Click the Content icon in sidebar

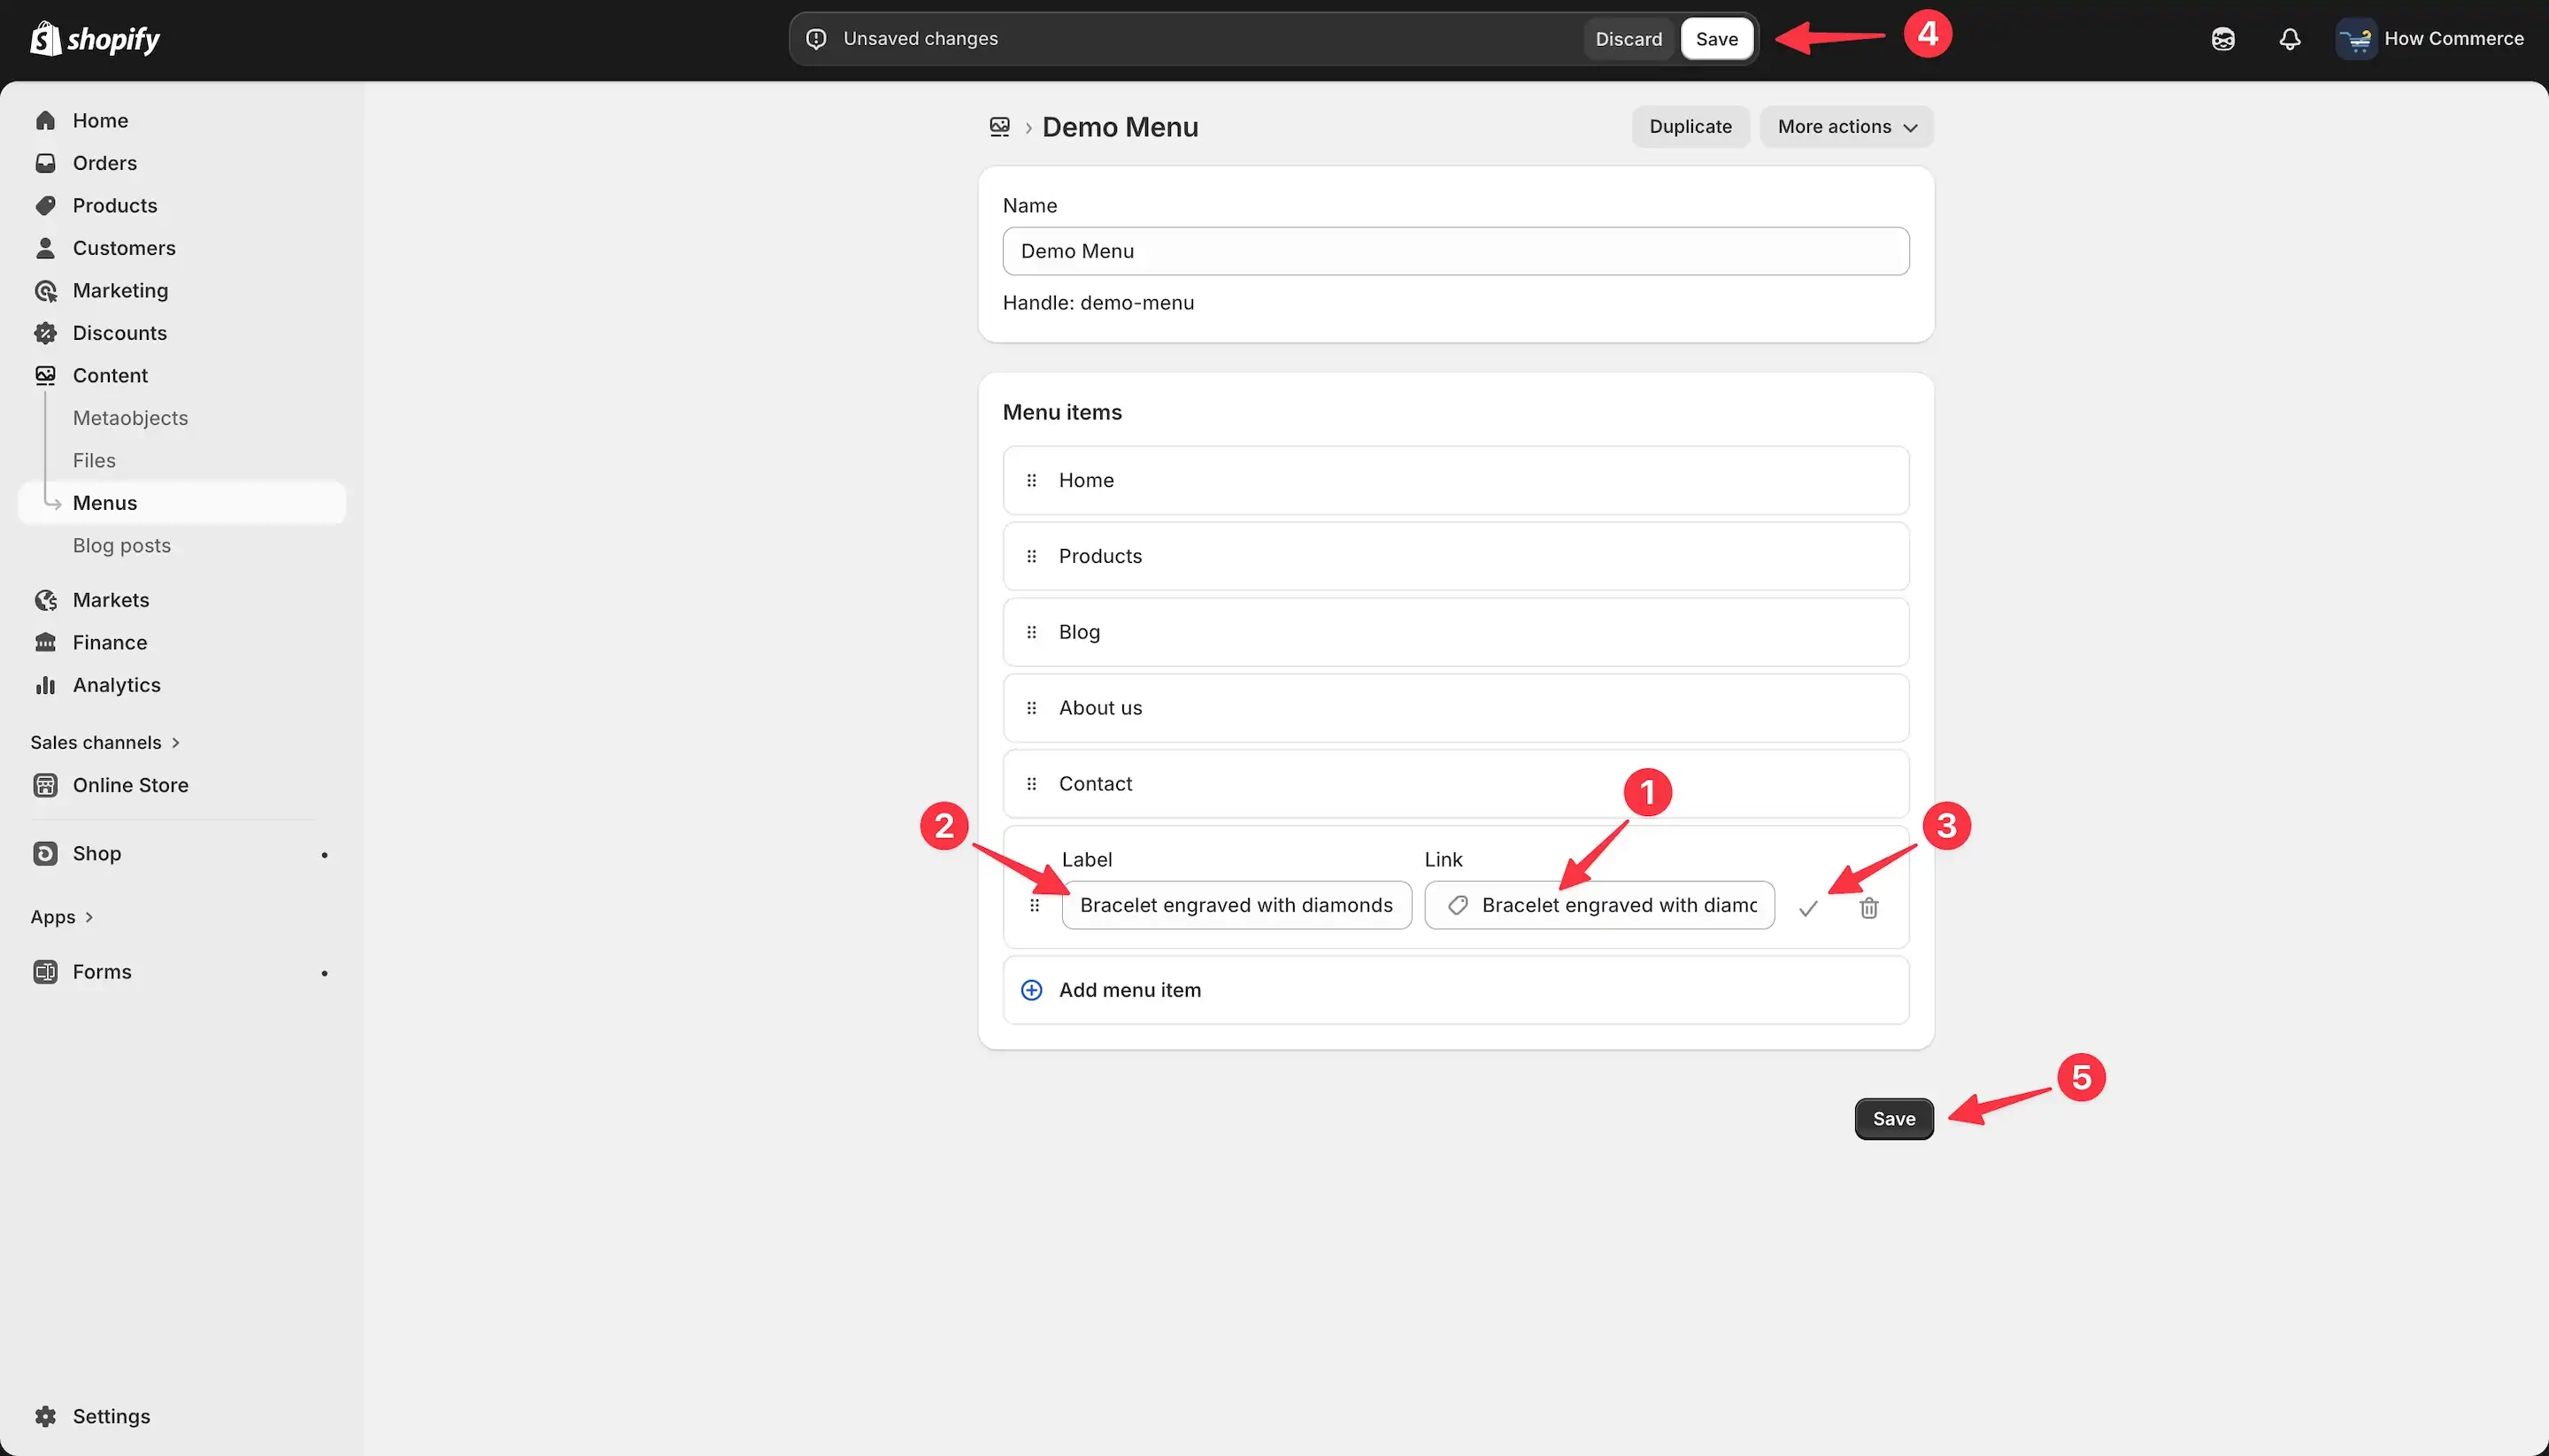coord(45,376)
